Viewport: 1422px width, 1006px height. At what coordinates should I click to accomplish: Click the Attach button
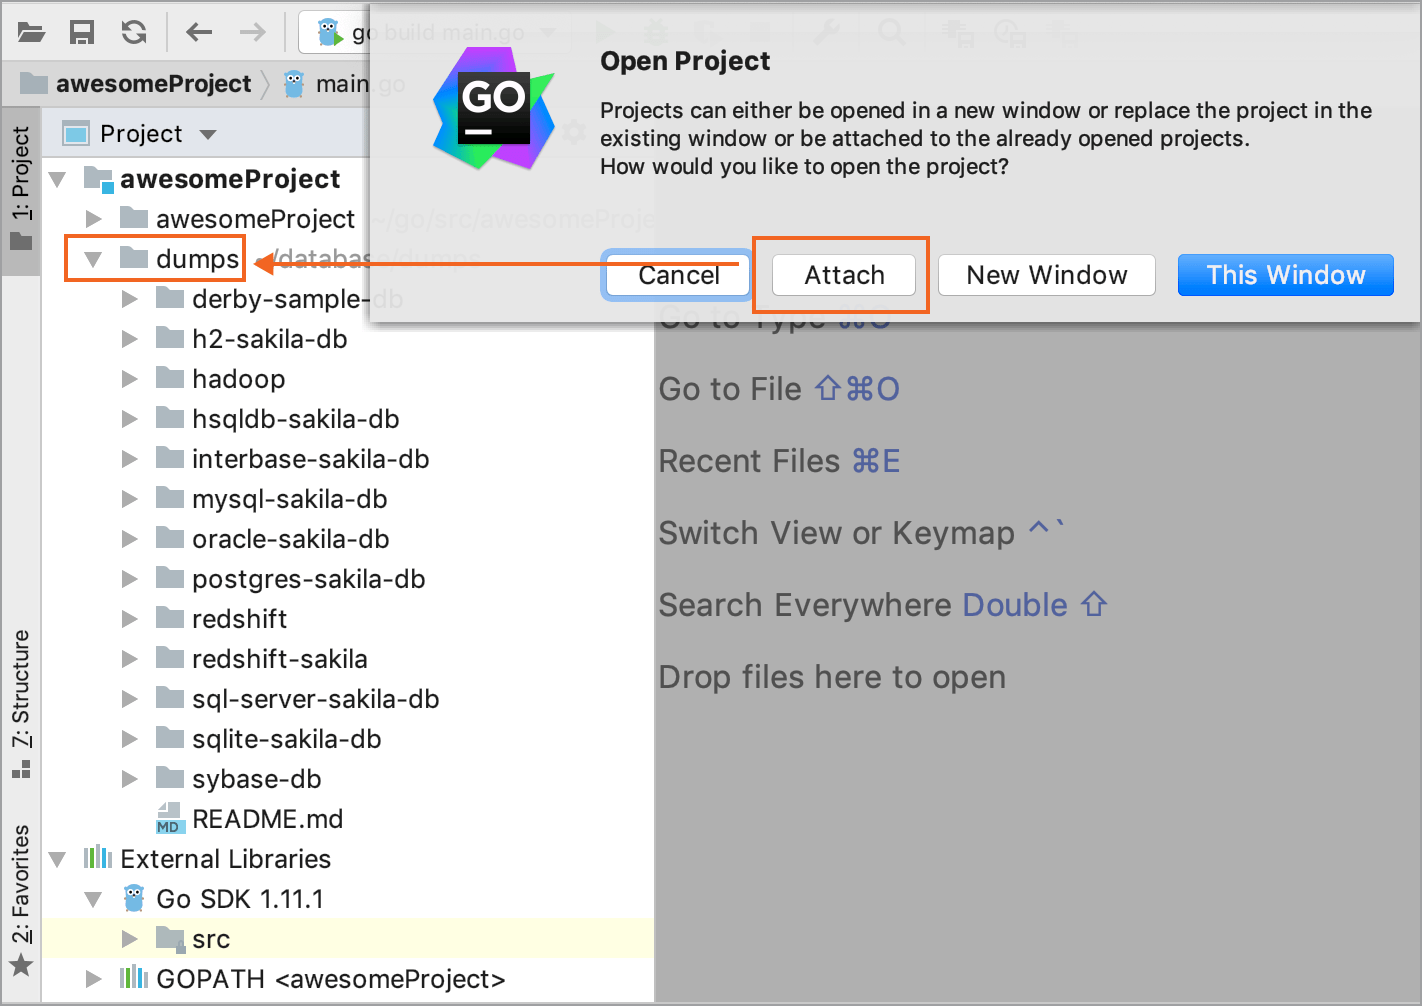click(843, 275)
